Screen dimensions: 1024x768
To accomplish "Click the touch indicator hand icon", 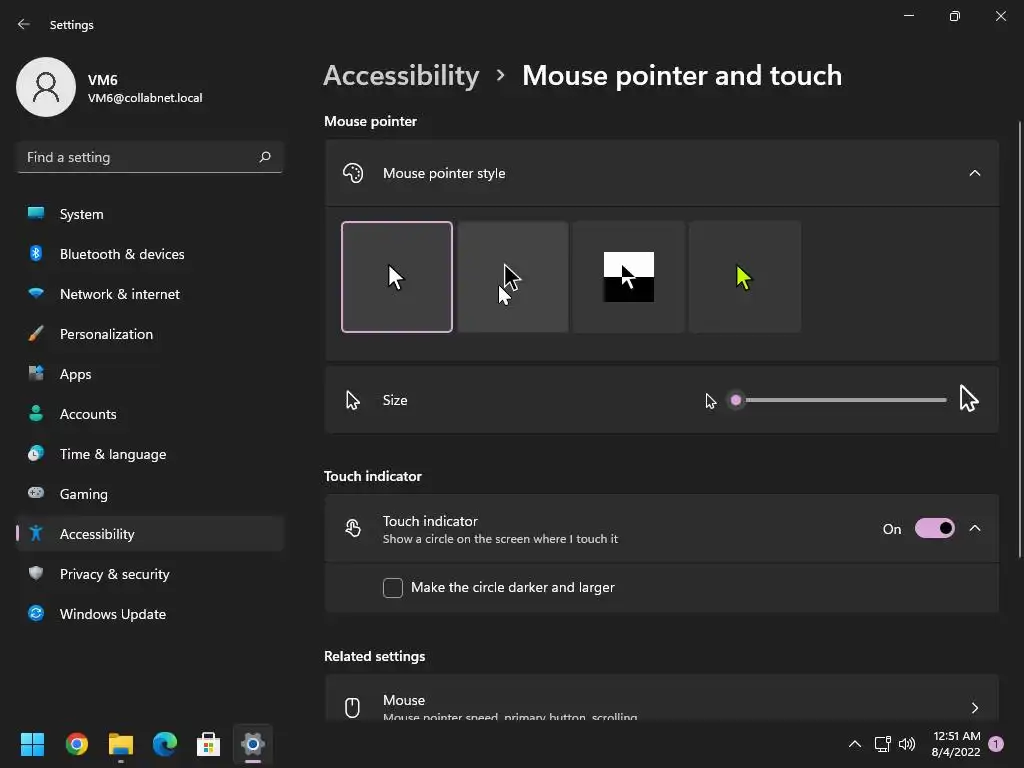I will click(x=353, y=528).
